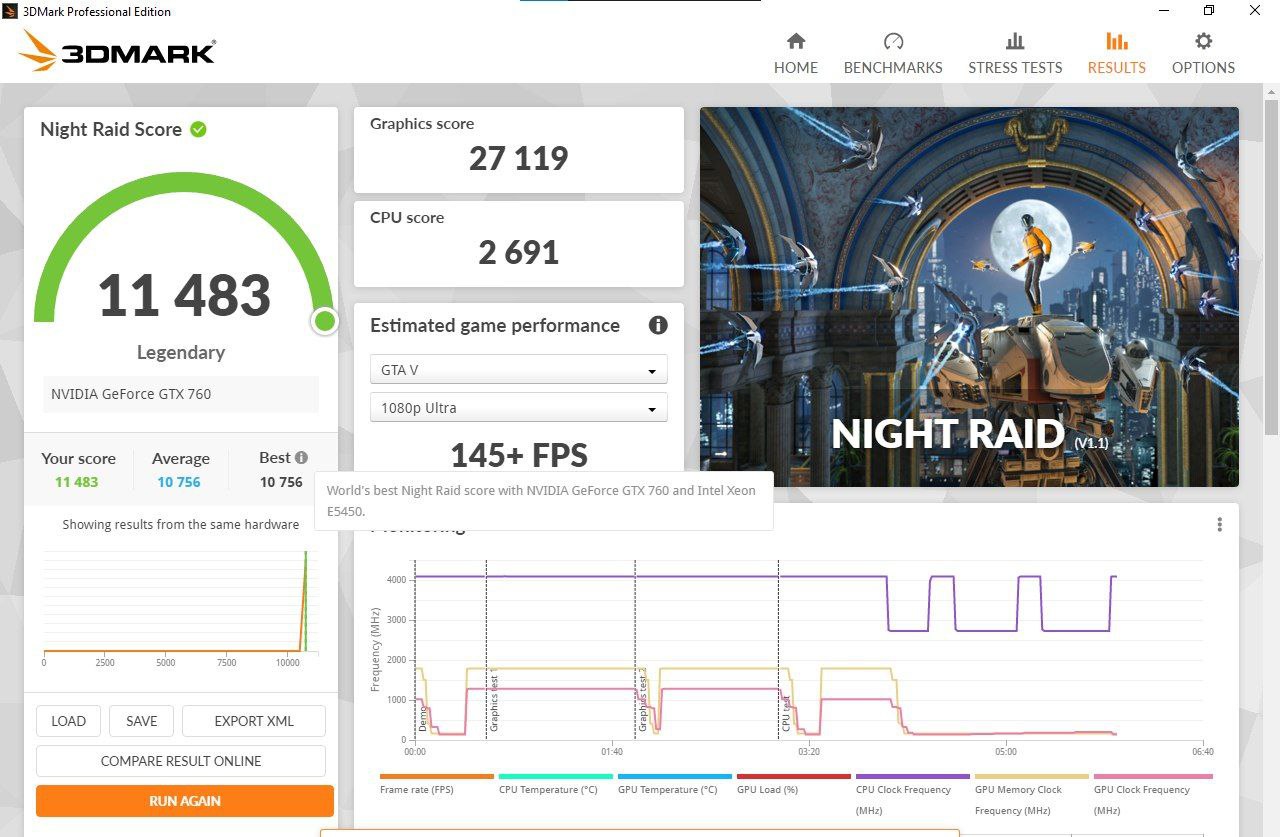The height and width of the screenshot is (837, 1280).
Task: Toggle the GPU Memory Clock Frequency legend series
Action: 1032,795
